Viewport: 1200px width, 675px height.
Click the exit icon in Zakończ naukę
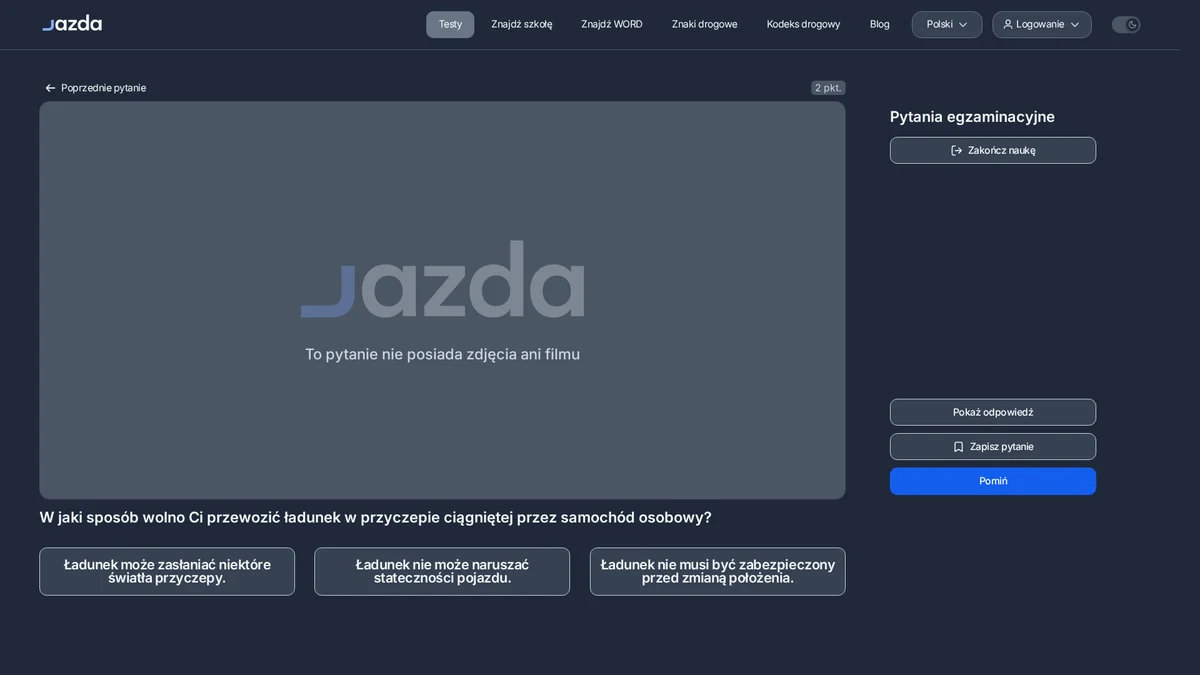coord(956,150)
